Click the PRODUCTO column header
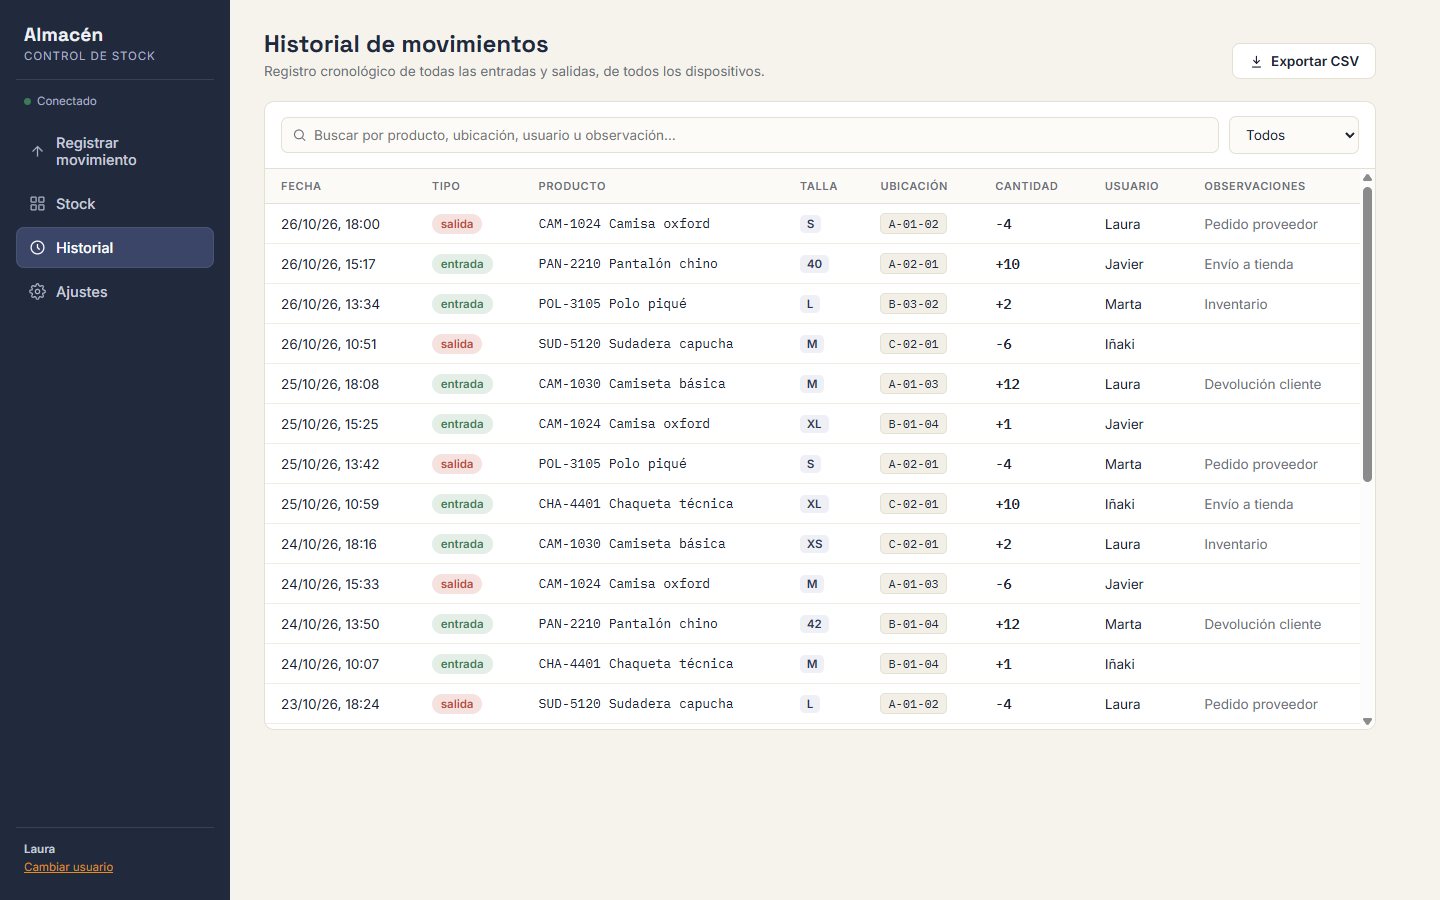Viewport: 1440px width, 900px height. click(x=572, y=186)
